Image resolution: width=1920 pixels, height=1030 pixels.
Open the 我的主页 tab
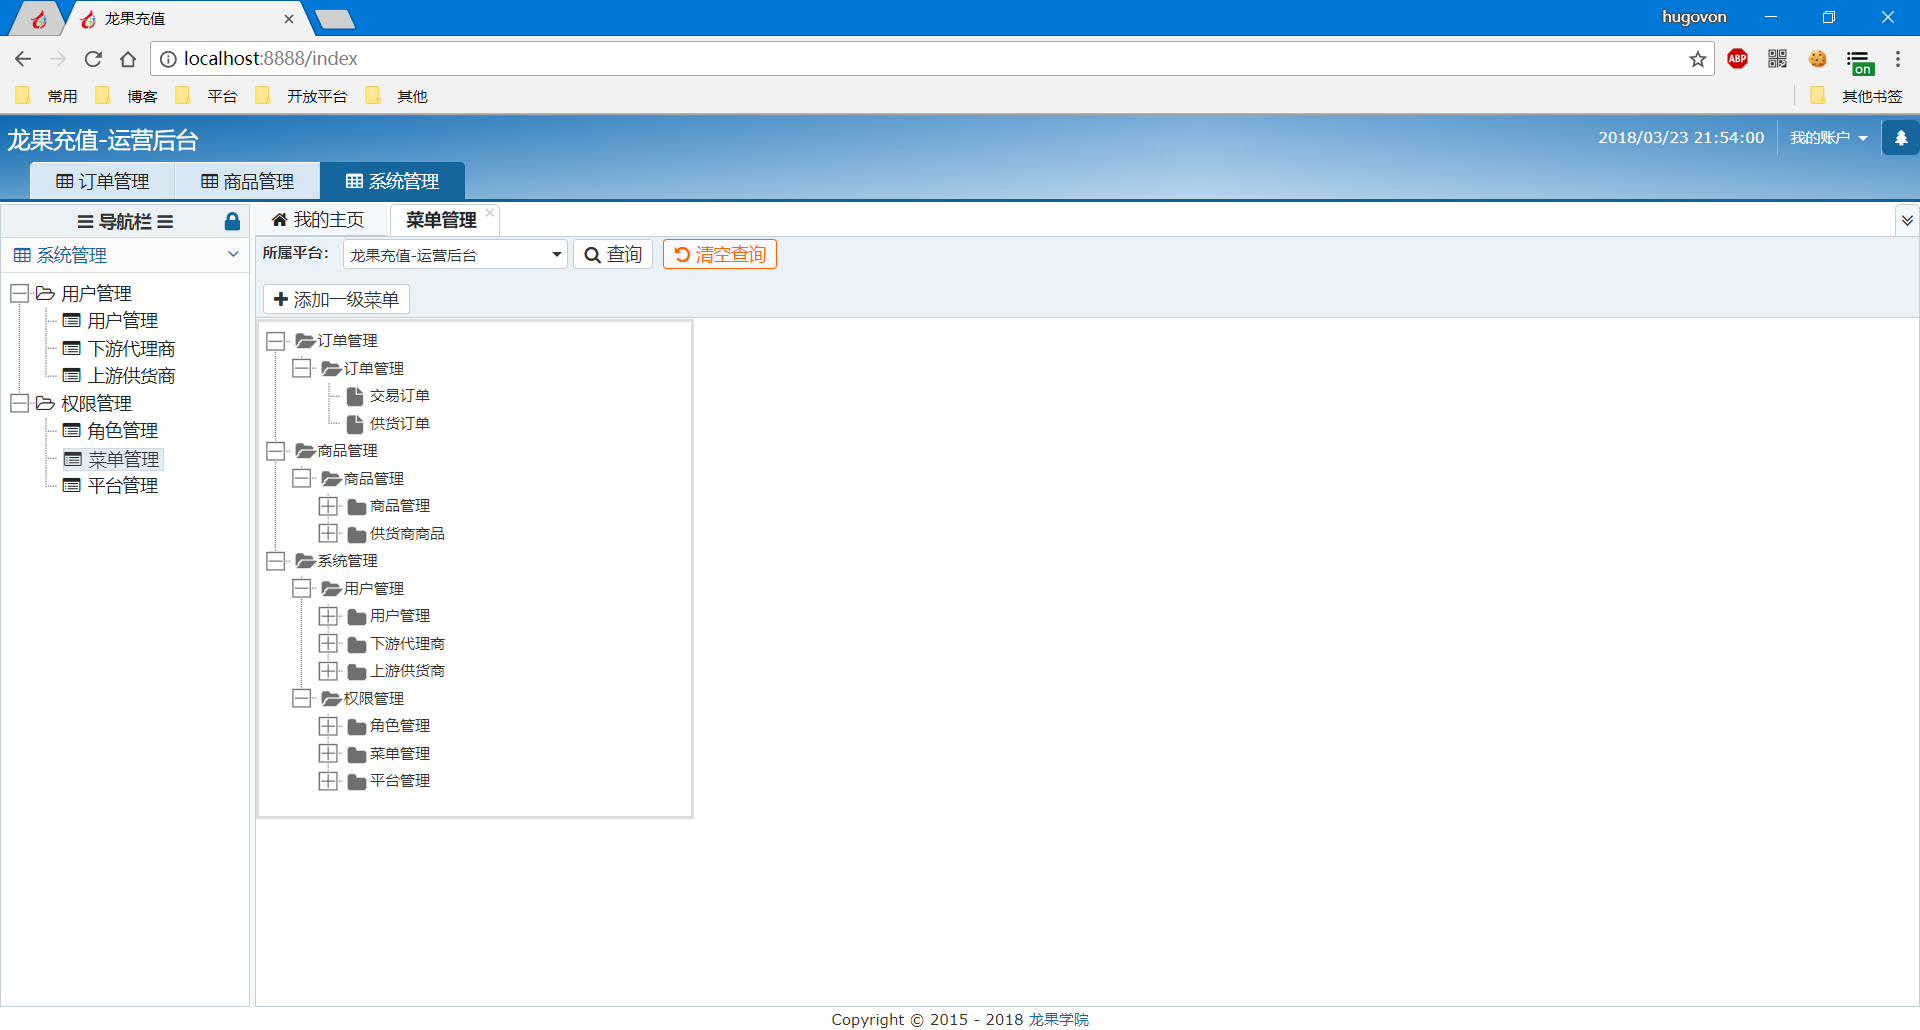click(x=318, y=220)
